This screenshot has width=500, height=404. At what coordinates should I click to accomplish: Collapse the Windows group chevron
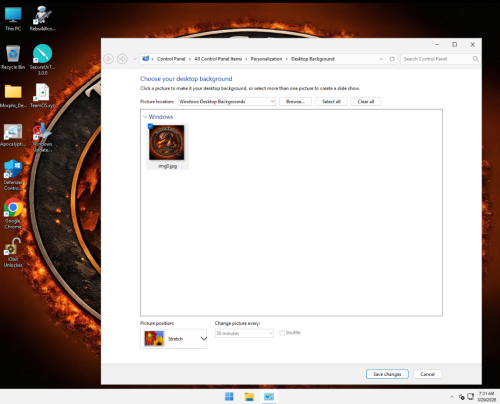pos(145,117)
